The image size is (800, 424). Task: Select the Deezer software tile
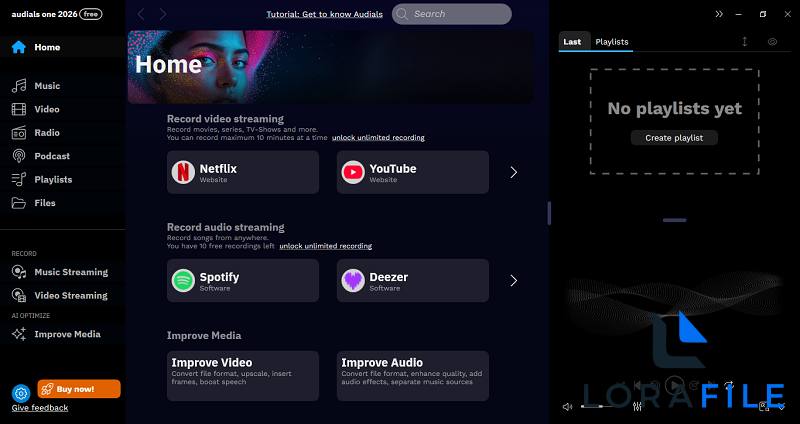coord(413,281)
